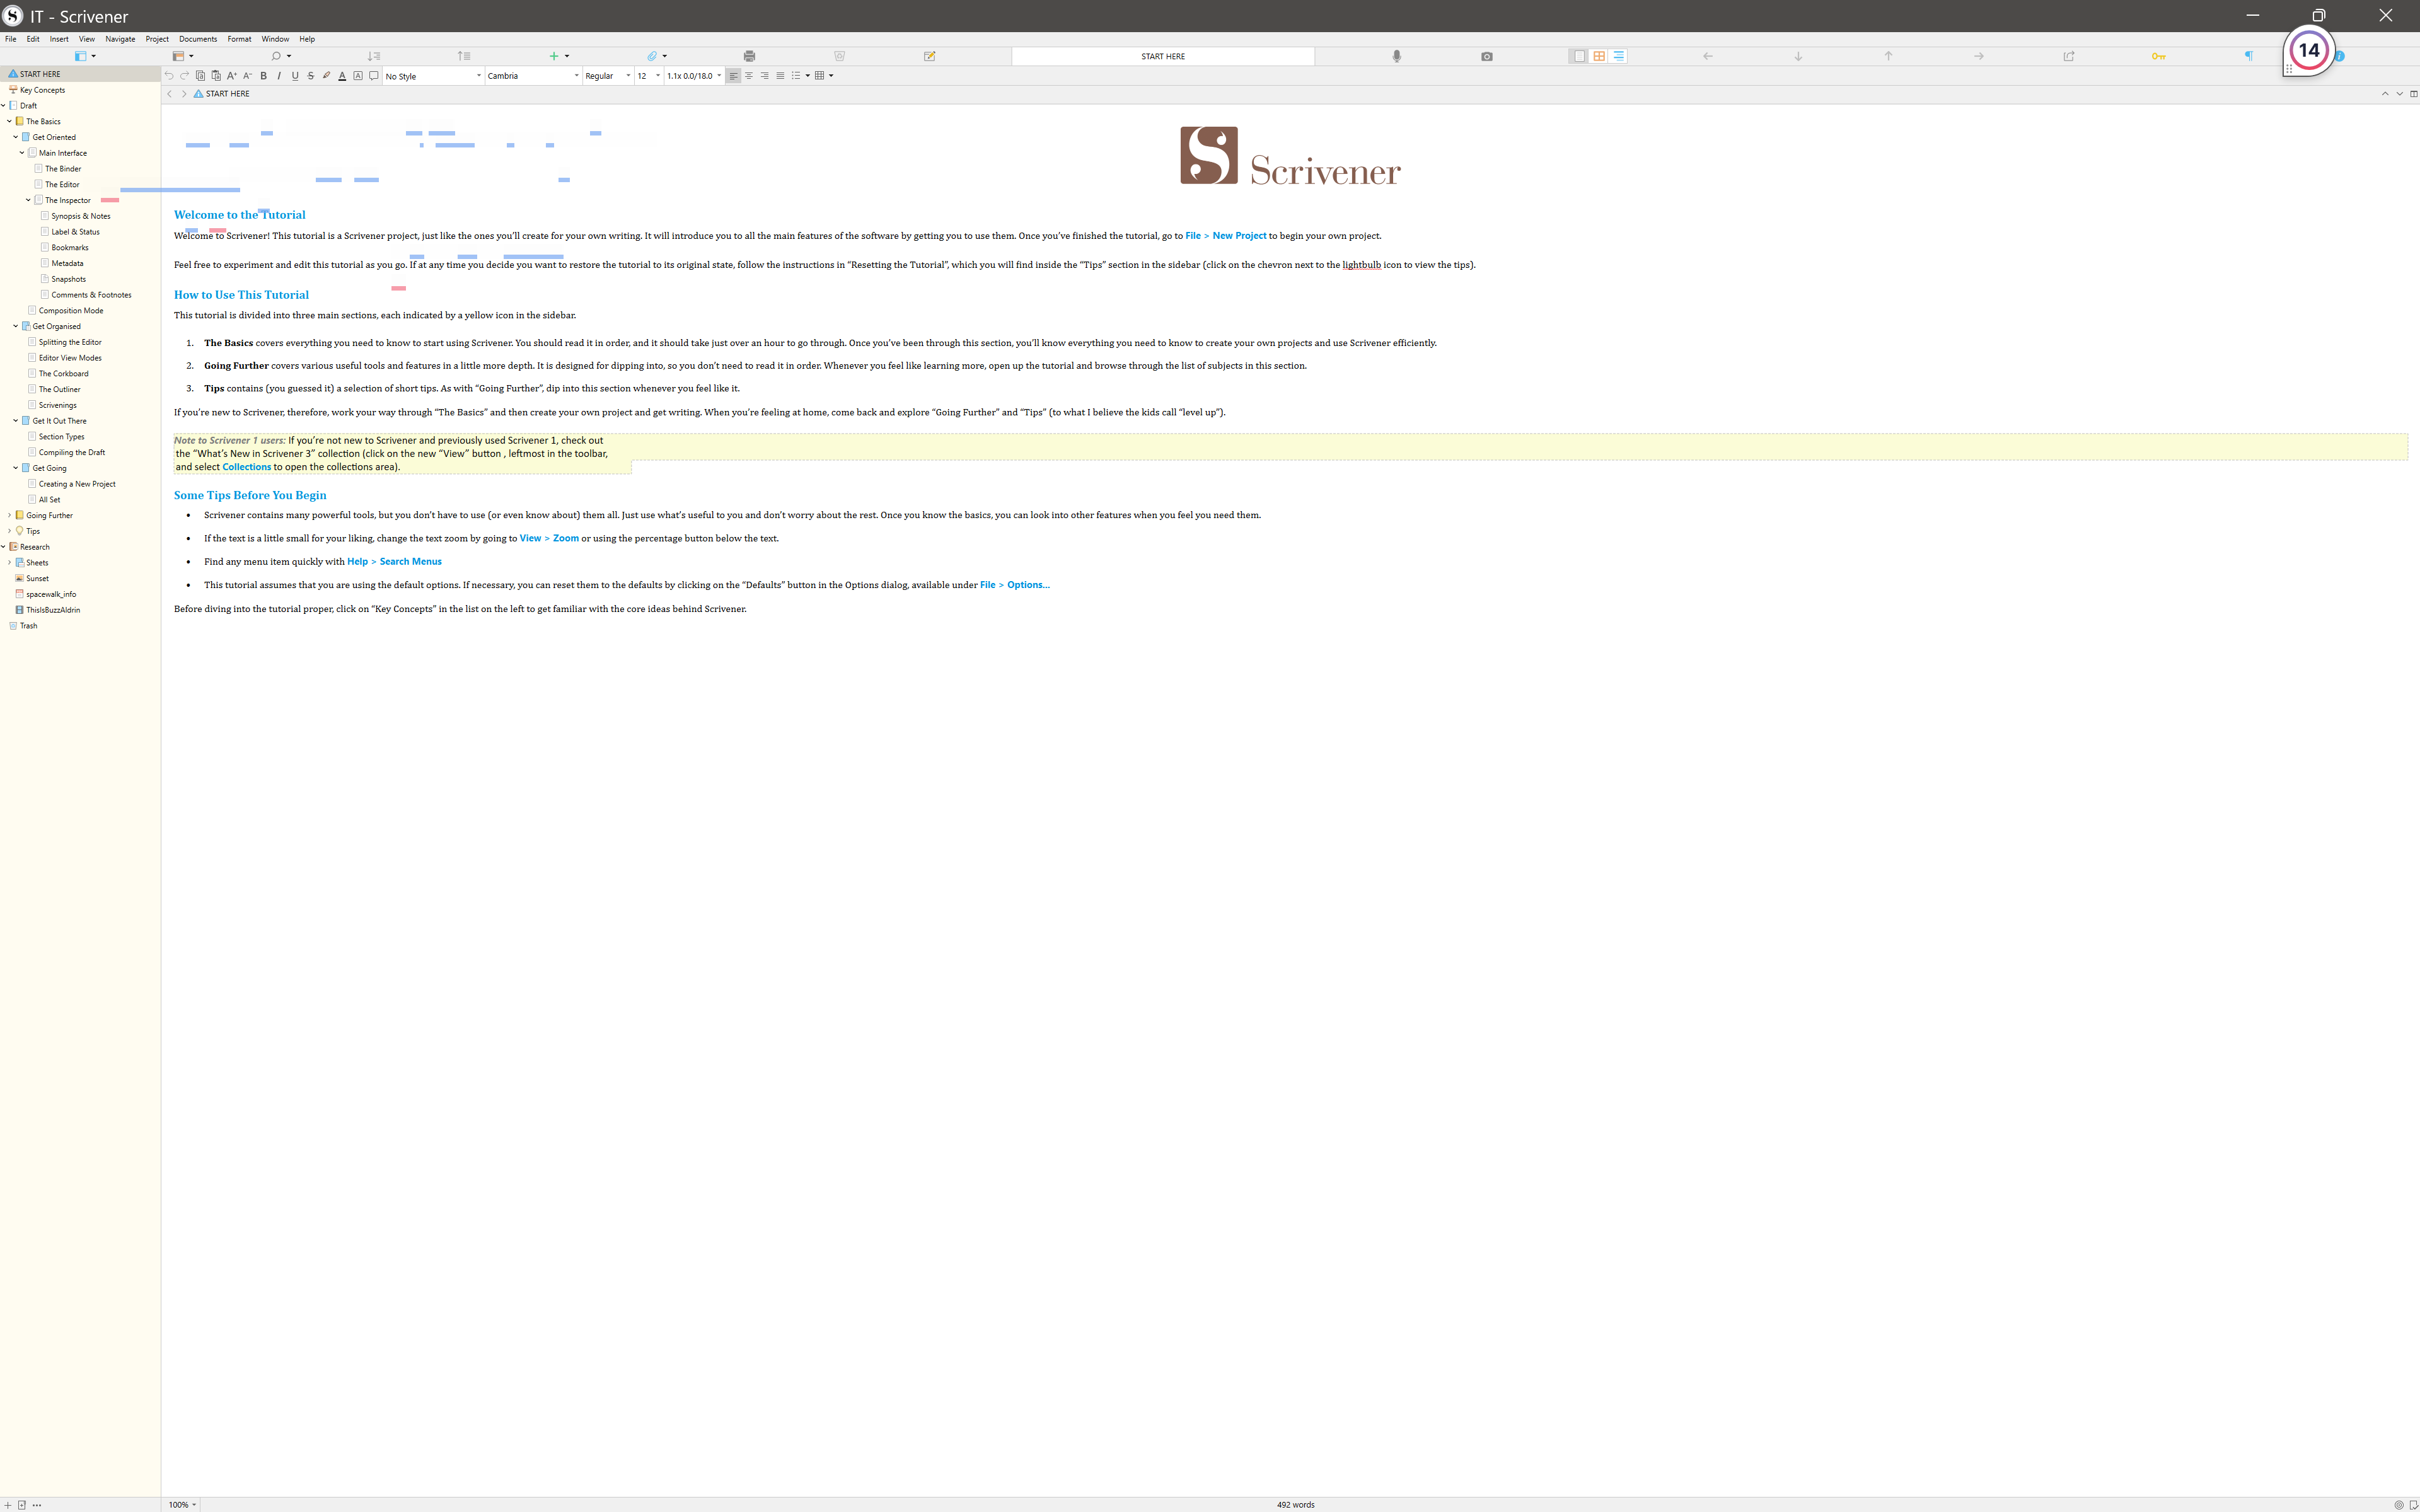Select center text alignment
2420x1512 pixels.
tap(749, 76)
